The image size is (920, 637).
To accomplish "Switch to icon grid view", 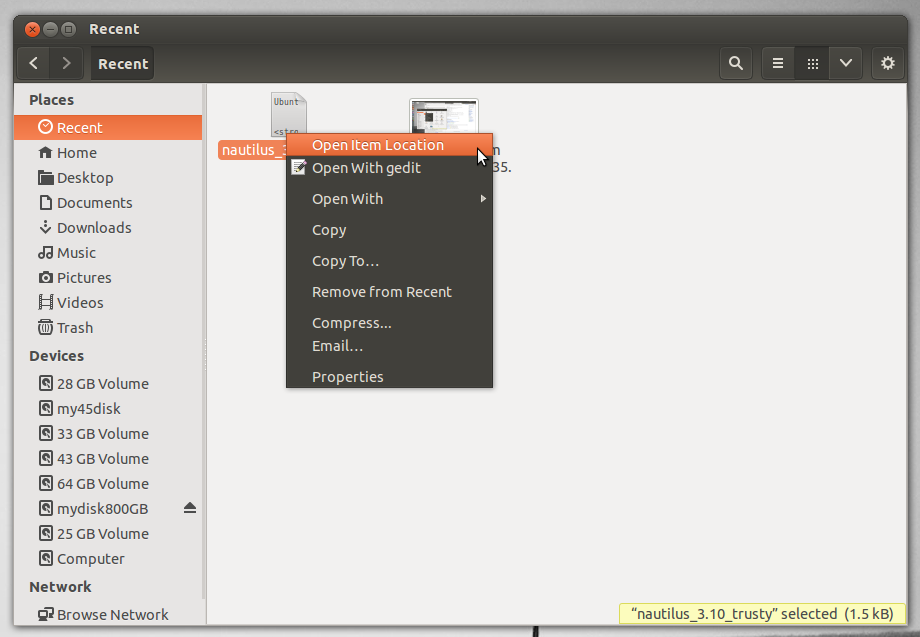I will (812, 63).
